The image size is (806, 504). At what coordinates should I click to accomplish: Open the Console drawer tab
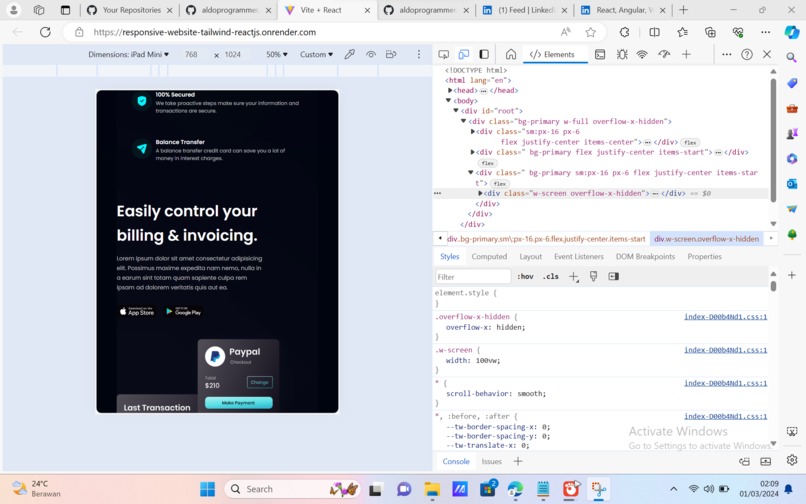point(456,461)
